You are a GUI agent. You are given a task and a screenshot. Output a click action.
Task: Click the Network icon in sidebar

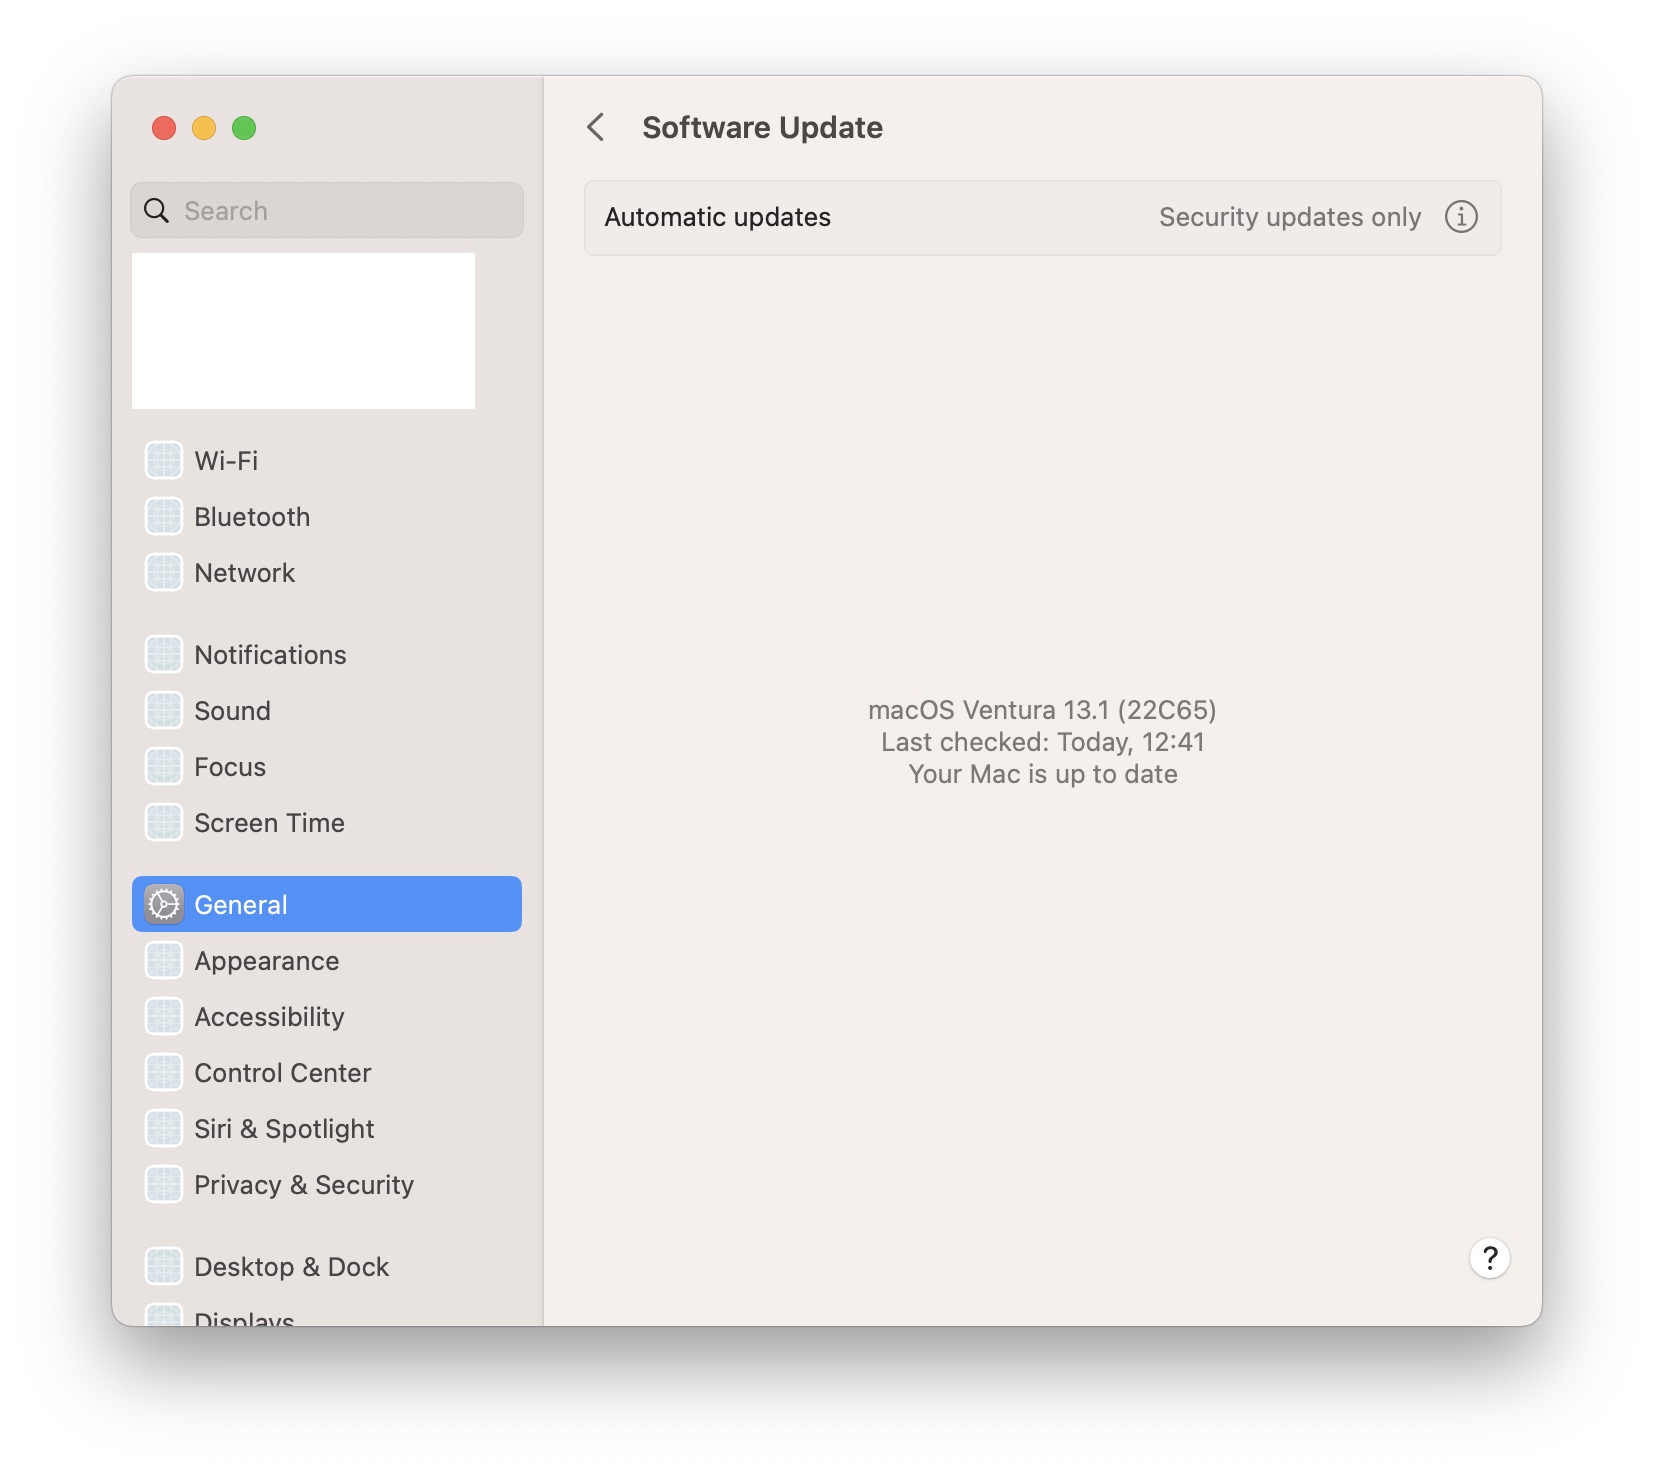164,572
